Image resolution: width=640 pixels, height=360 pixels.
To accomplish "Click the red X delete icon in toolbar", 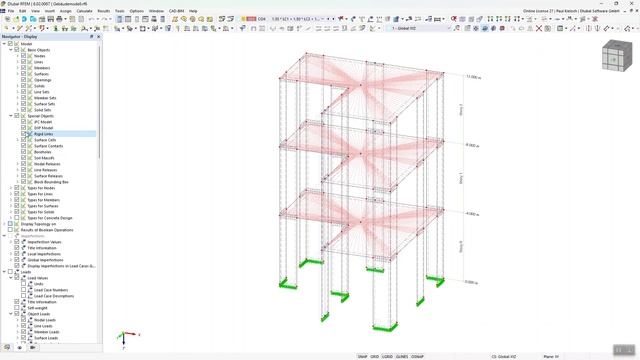I will tap(539, 29).
